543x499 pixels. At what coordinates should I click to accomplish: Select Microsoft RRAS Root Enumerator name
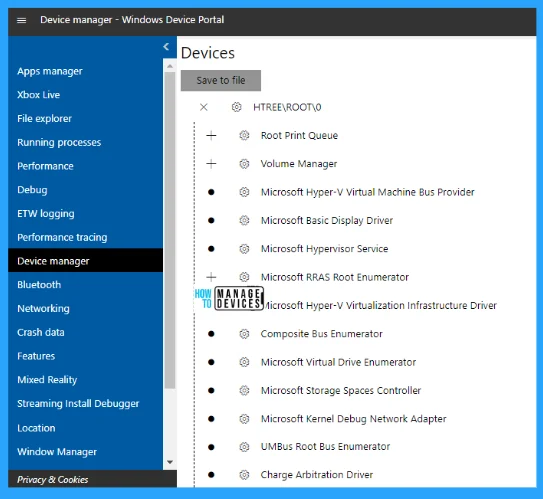335,277
